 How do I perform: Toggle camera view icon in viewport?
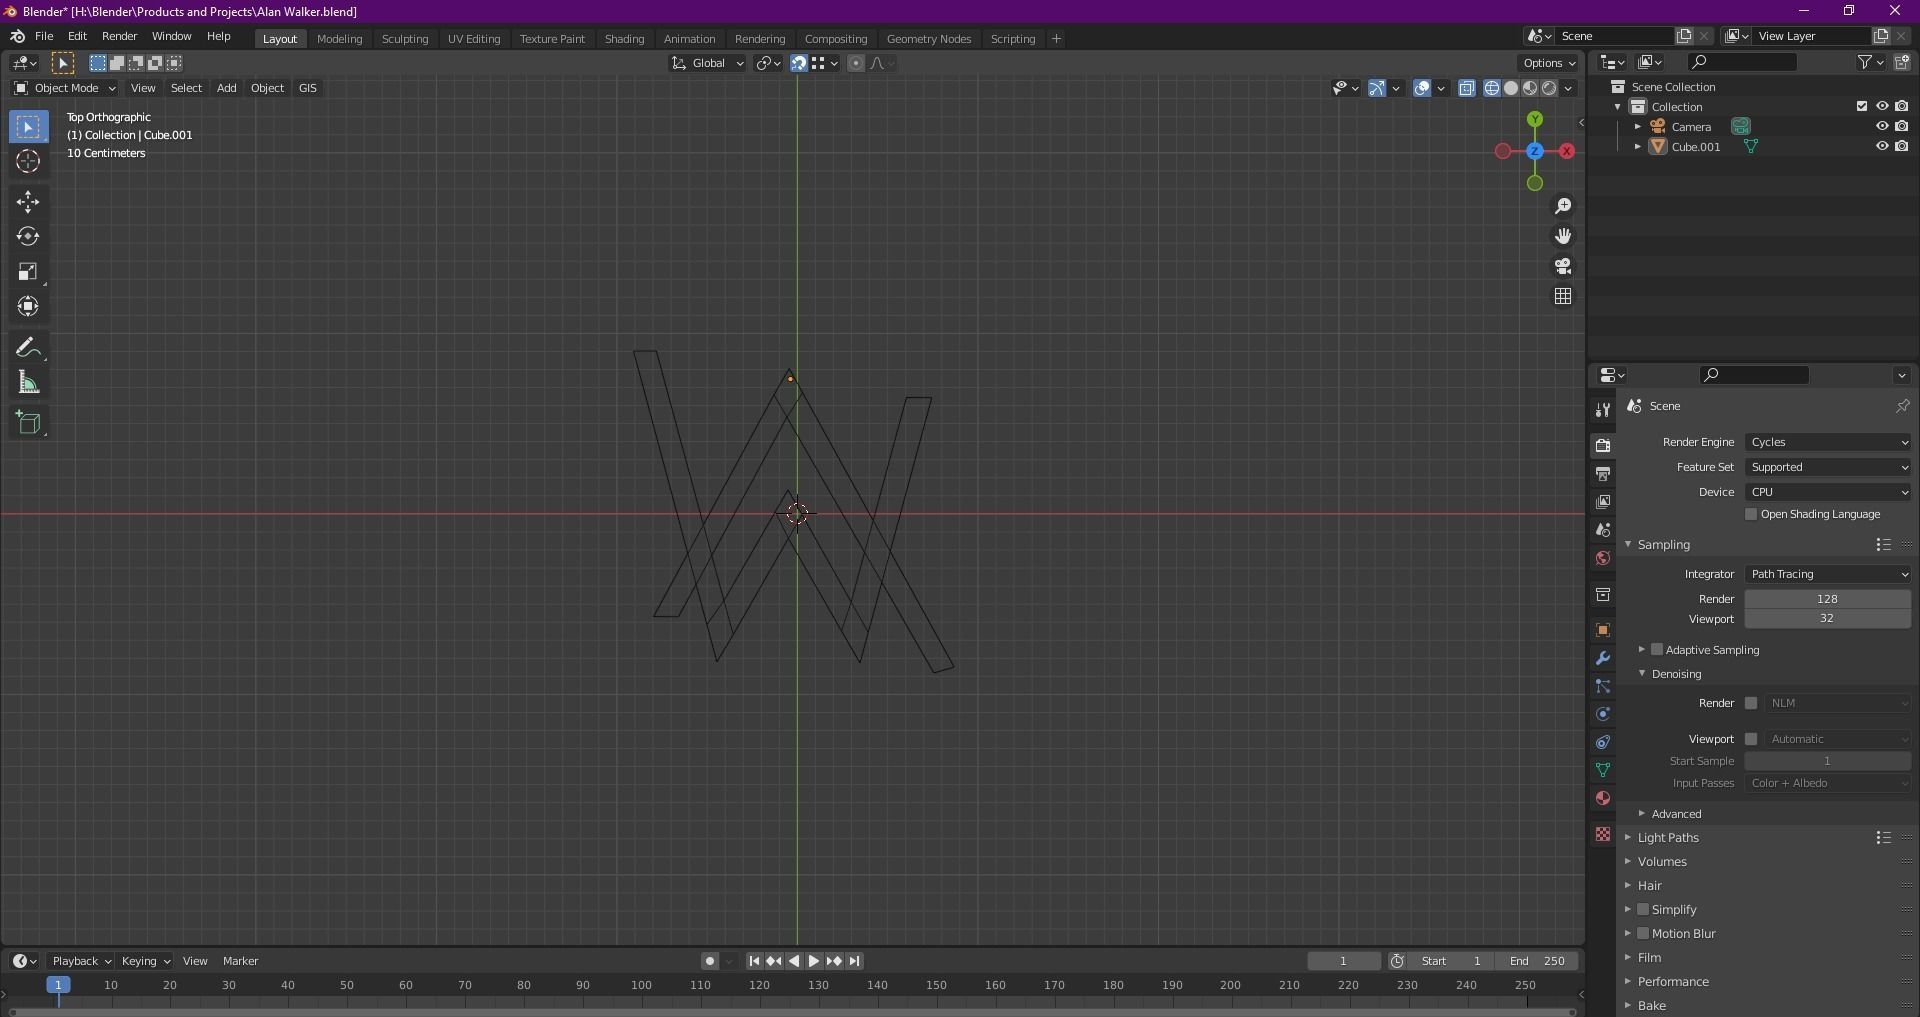pyautogui.click(x=1563, y=266)
